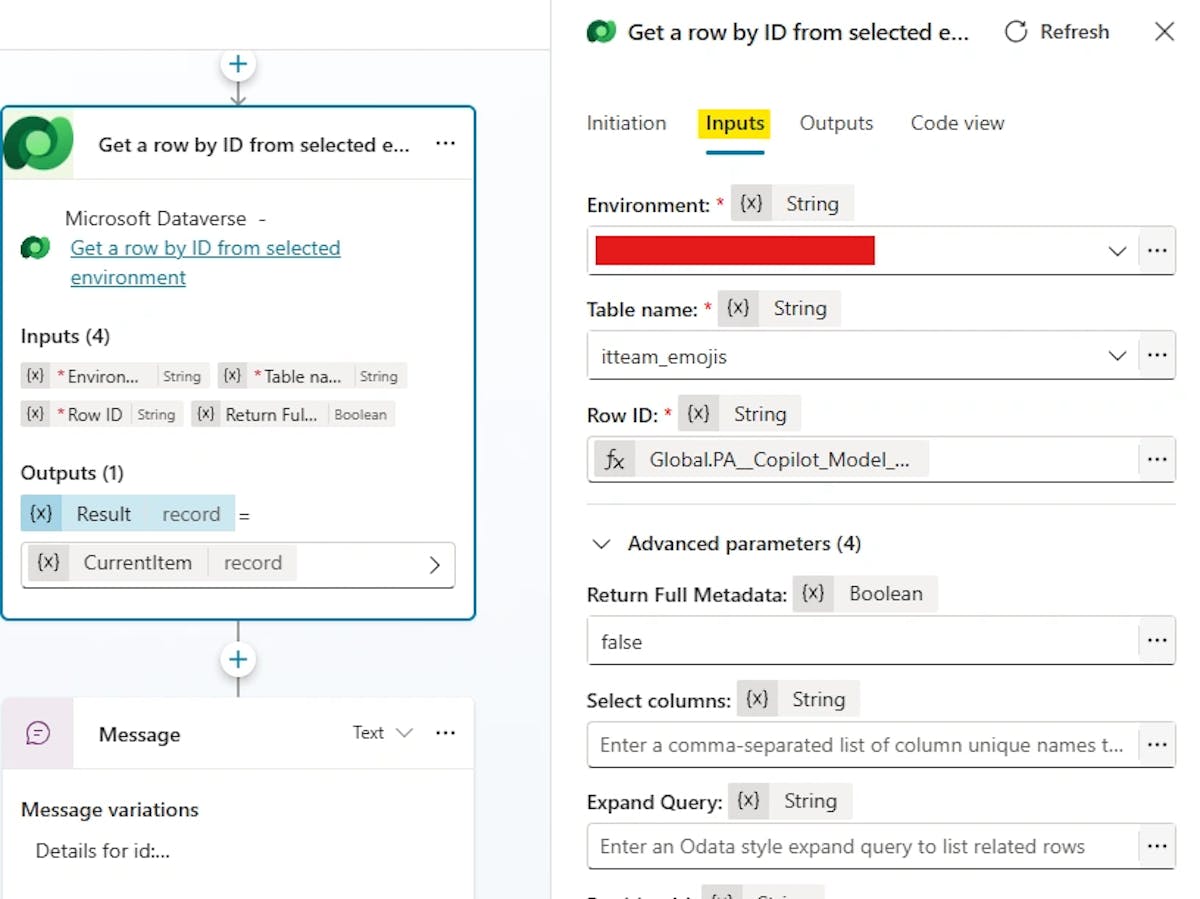Open the Get a row by ID from selected environment link
Image resolution: width=1200 pixels, height=899 pixels.
[205, 262]
